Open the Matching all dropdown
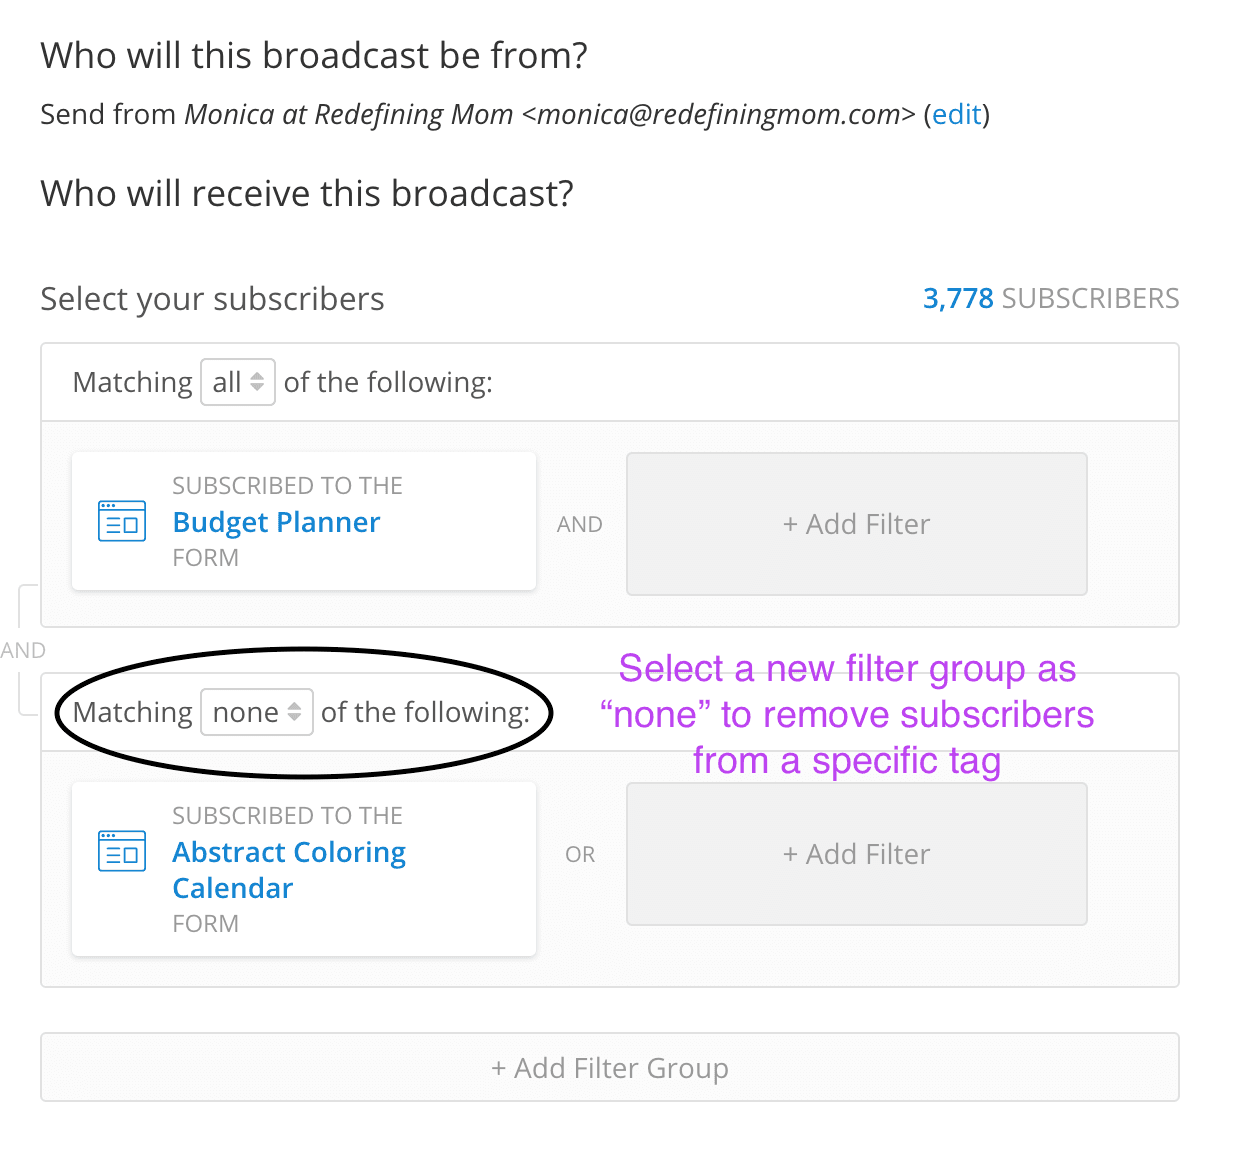 click(238, 382)
